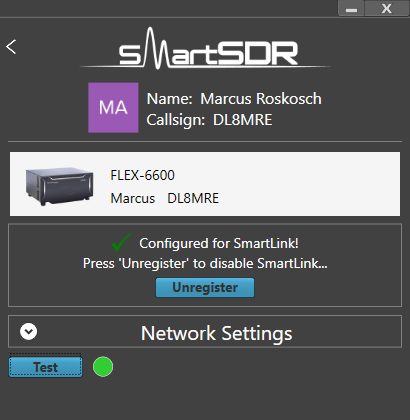Click the SmartSDR logo
Viewport: 410px width, 420px height.
205,48
